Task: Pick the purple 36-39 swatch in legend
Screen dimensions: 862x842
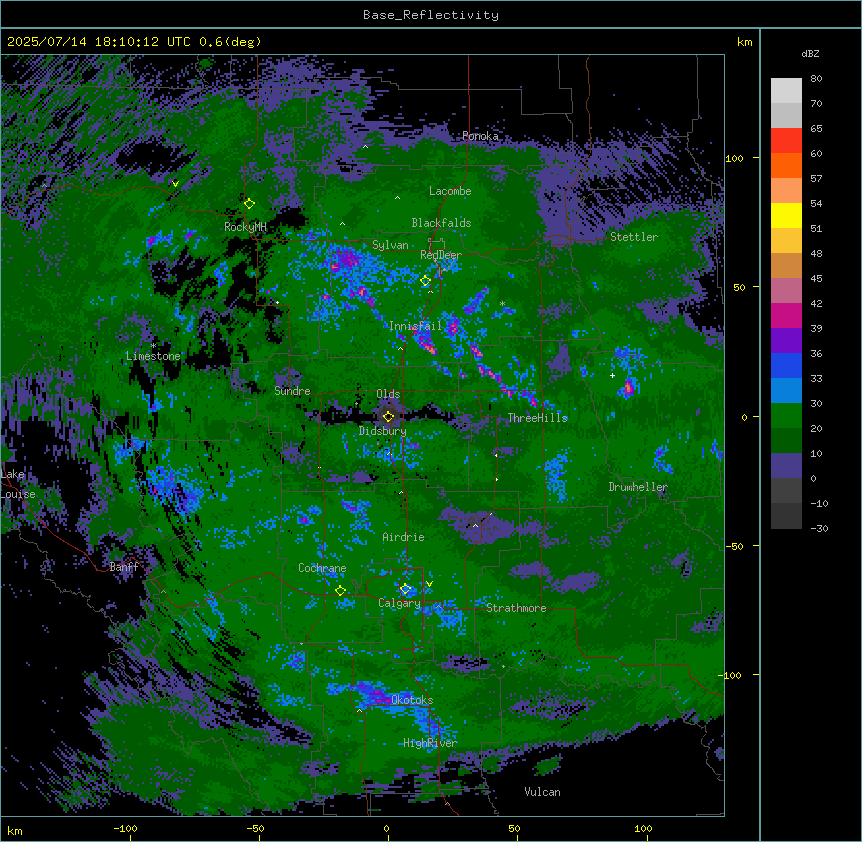Action: point(786,341)
